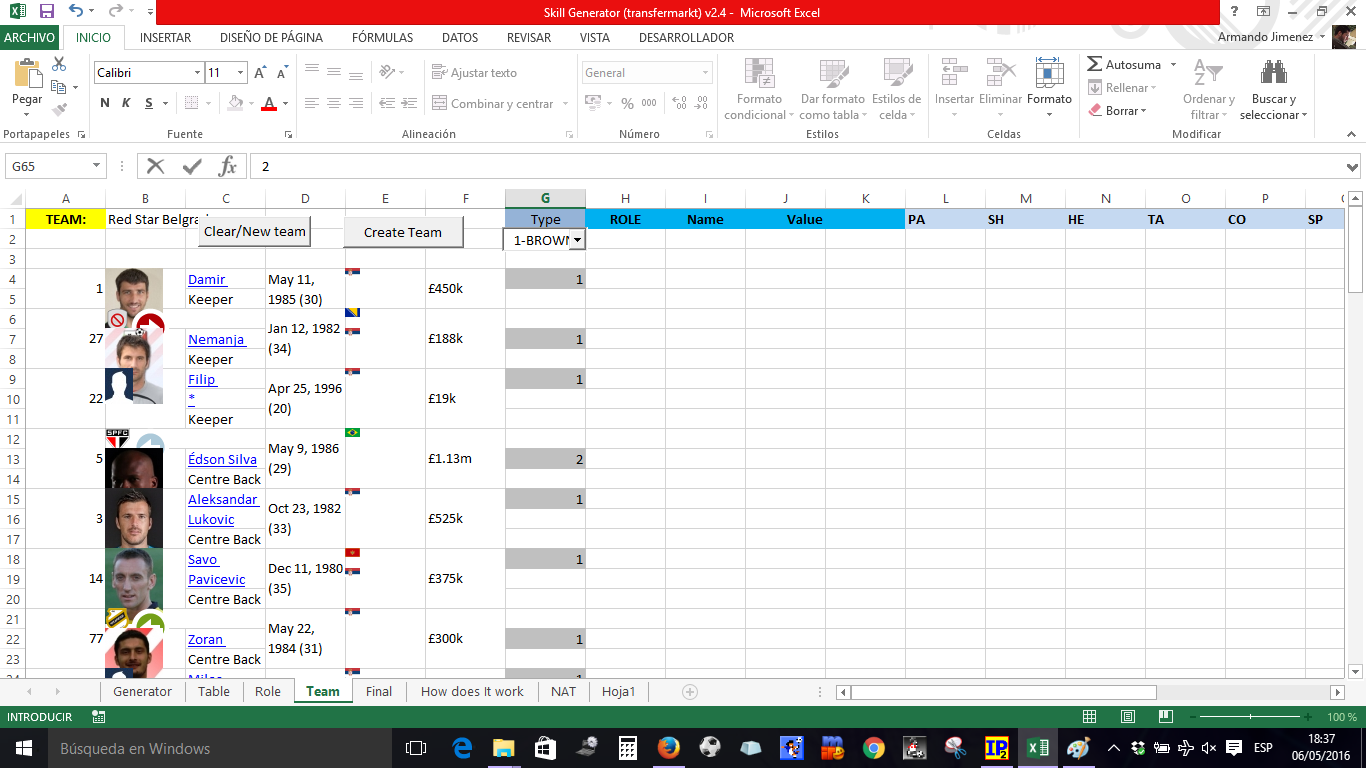Click the Buscar y seleccionar binoculars
The height and width of the screenshot is (768, 1366).
point(1273,74)
